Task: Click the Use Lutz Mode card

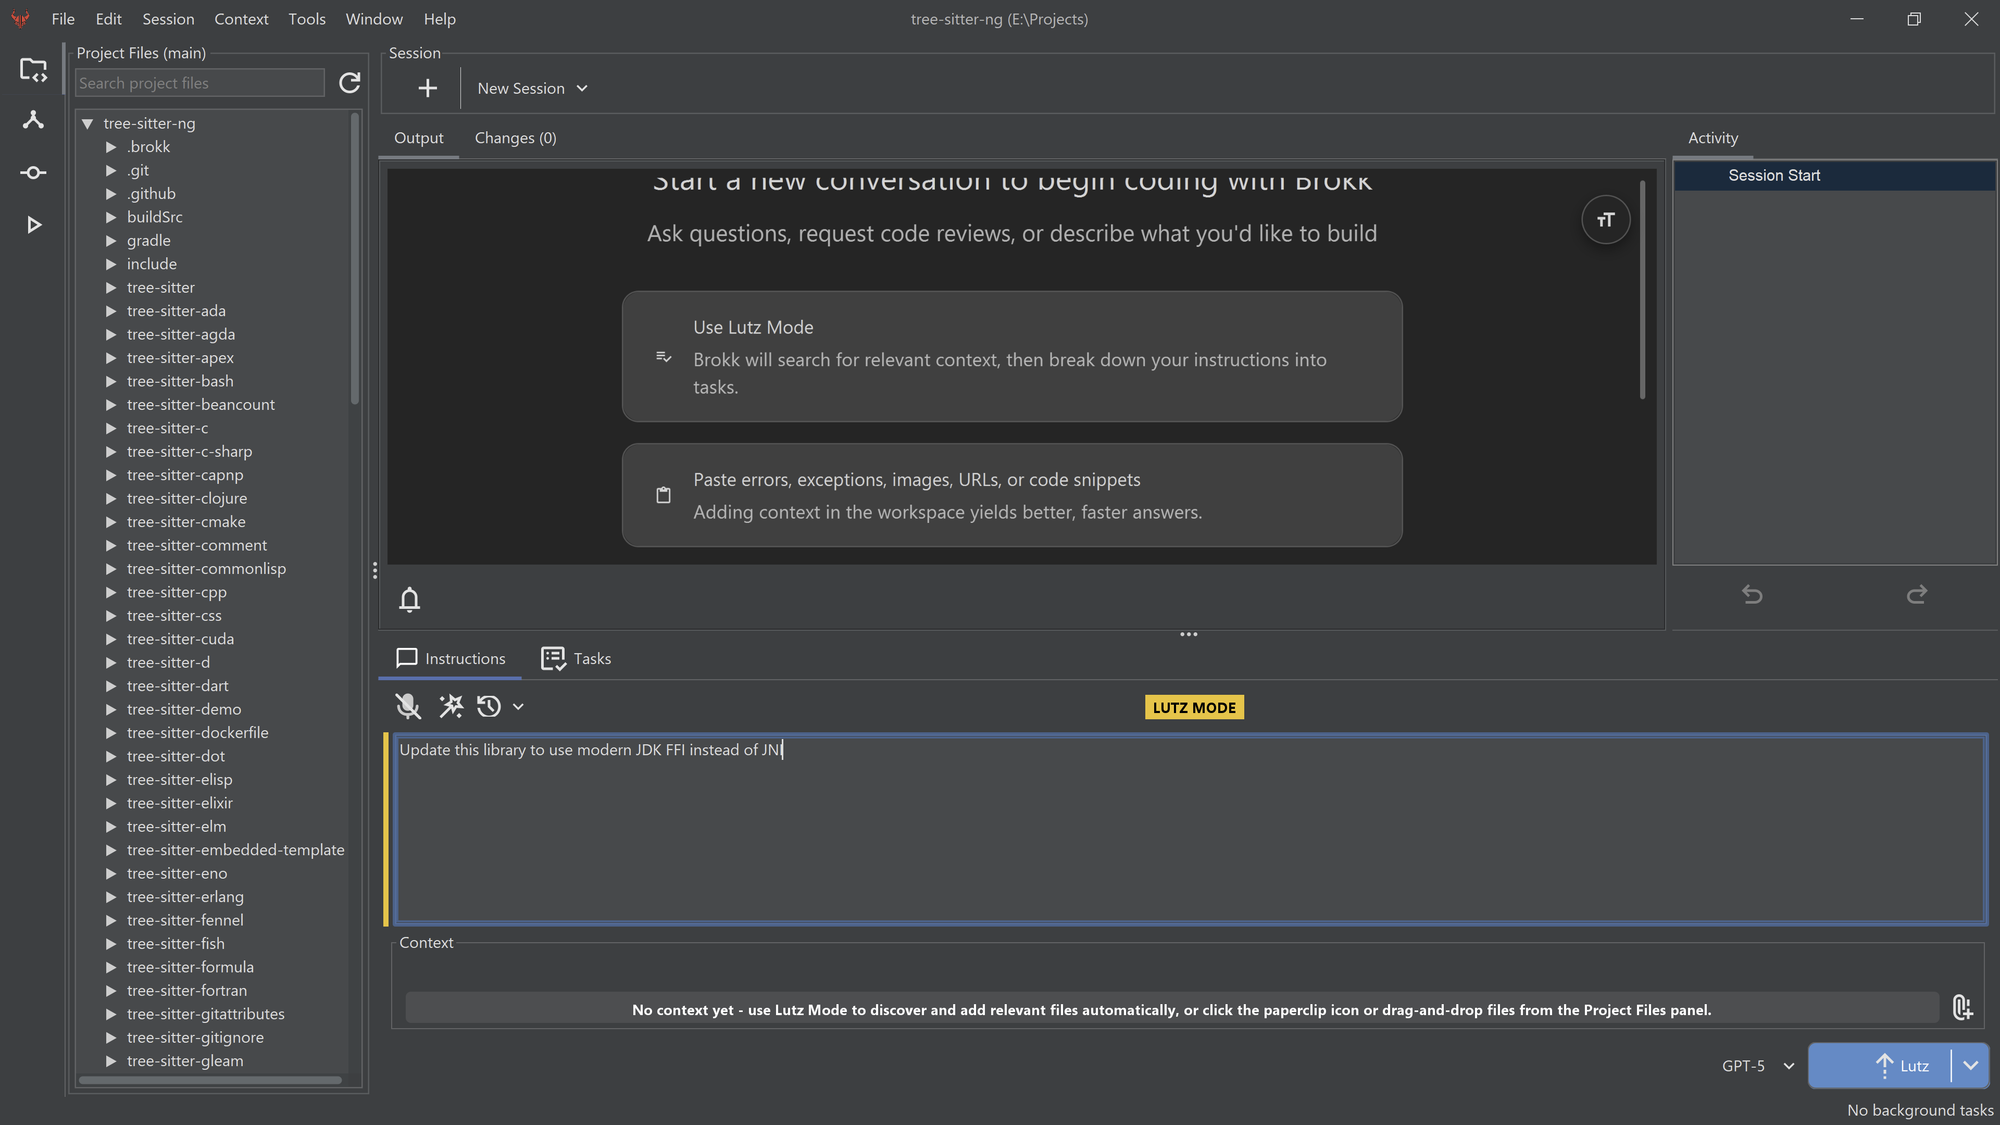Action: [x=1011, y=356]
